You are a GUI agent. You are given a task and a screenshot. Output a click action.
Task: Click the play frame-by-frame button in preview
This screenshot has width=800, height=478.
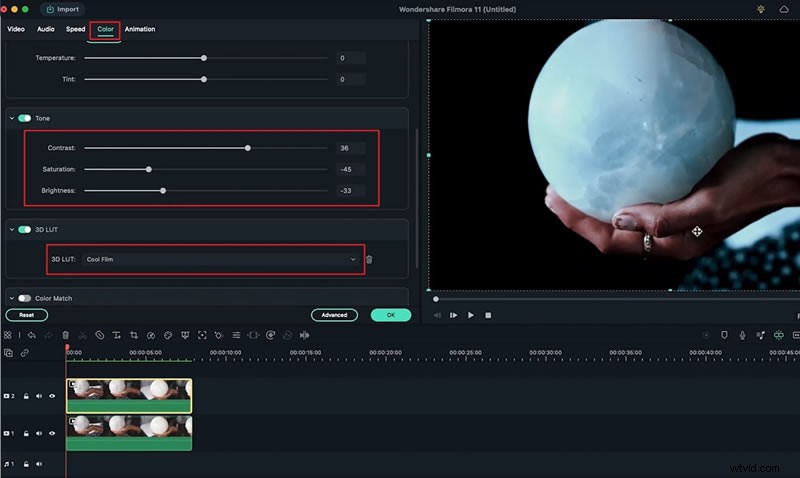coord(453,315)
